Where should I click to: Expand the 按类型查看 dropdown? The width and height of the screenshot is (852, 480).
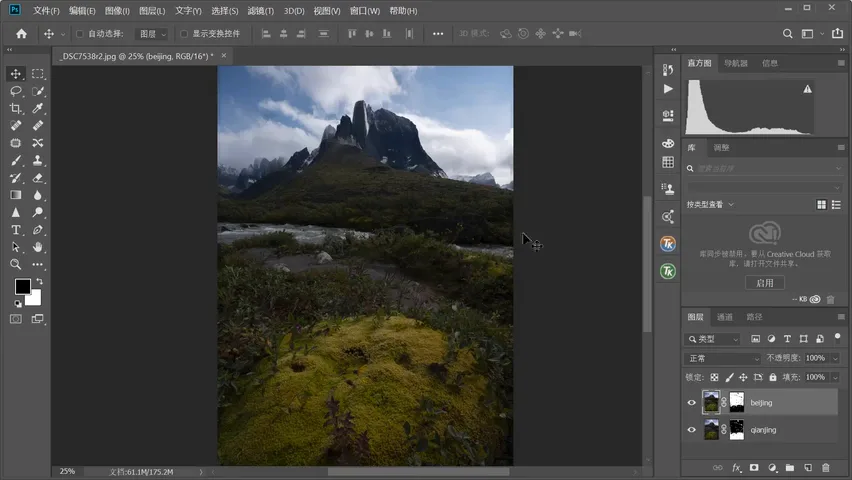point(710,205)
